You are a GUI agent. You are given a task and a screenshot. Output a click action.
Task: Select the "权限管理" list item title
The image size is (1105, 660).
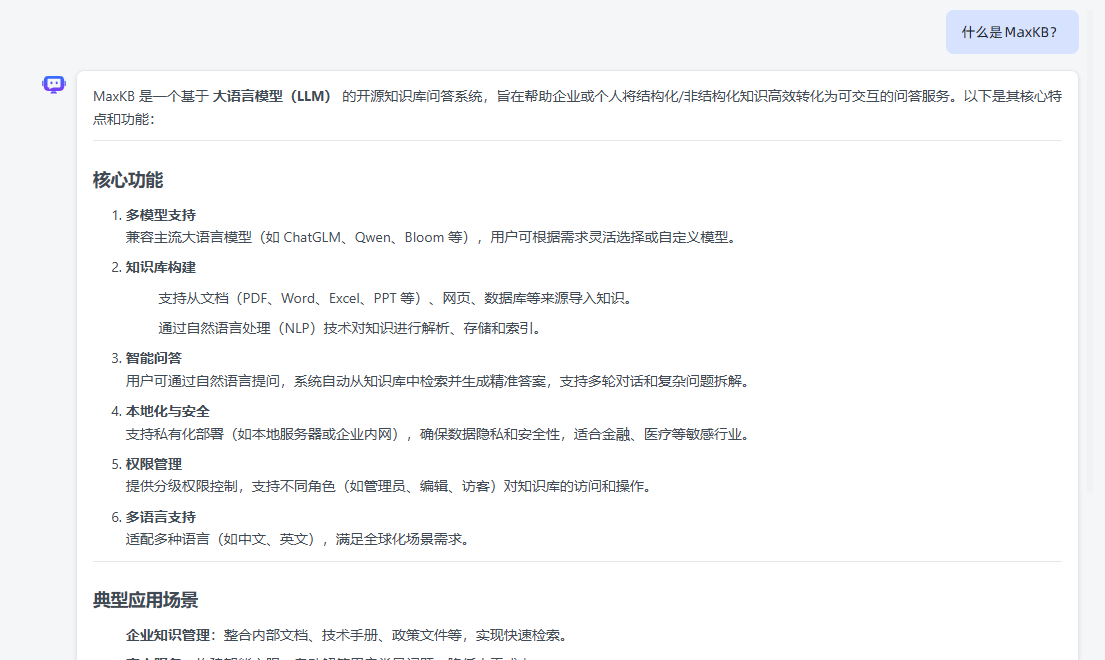pos(154,464)
